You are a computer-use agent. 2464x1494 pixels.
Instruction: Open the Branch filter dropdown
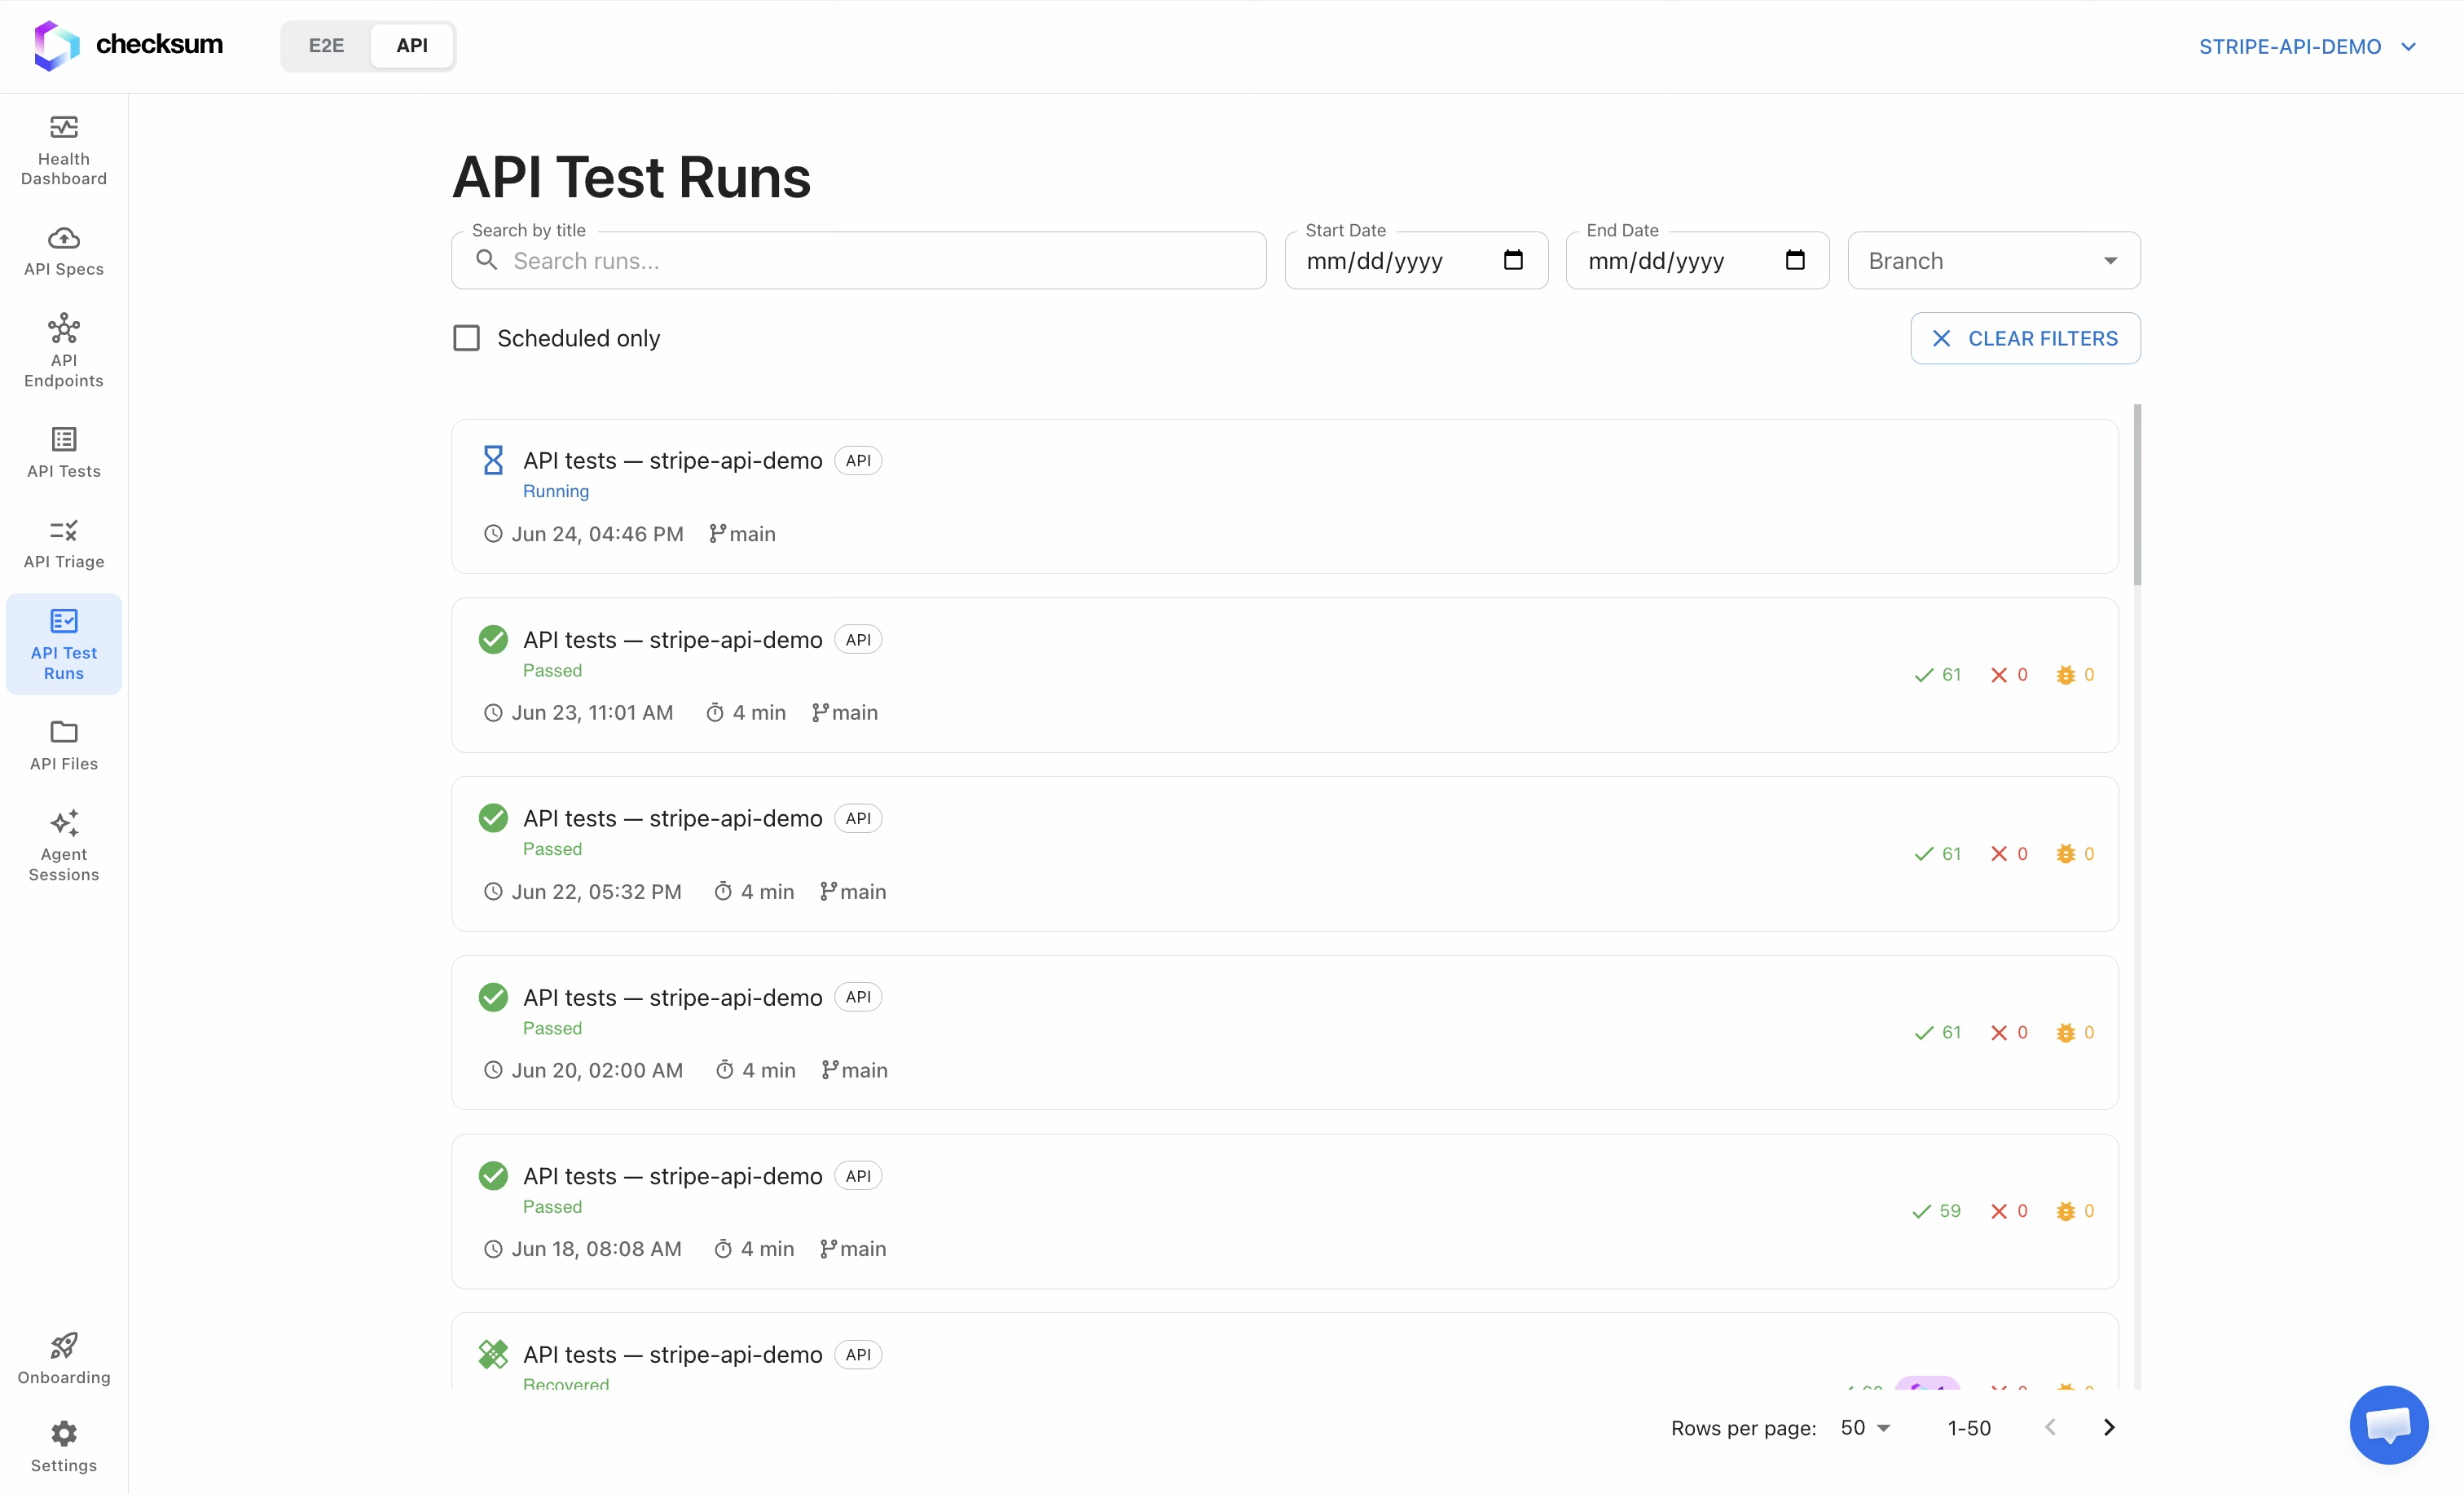1993,260
